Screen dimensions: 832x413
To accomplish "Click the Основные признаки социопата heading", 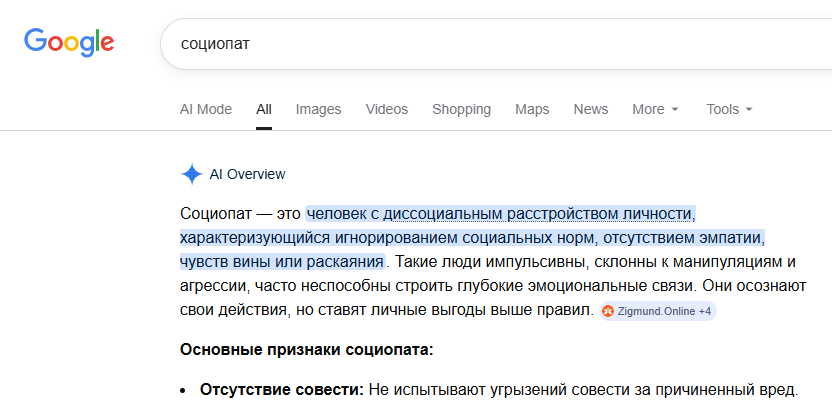I will coord(307,350).
